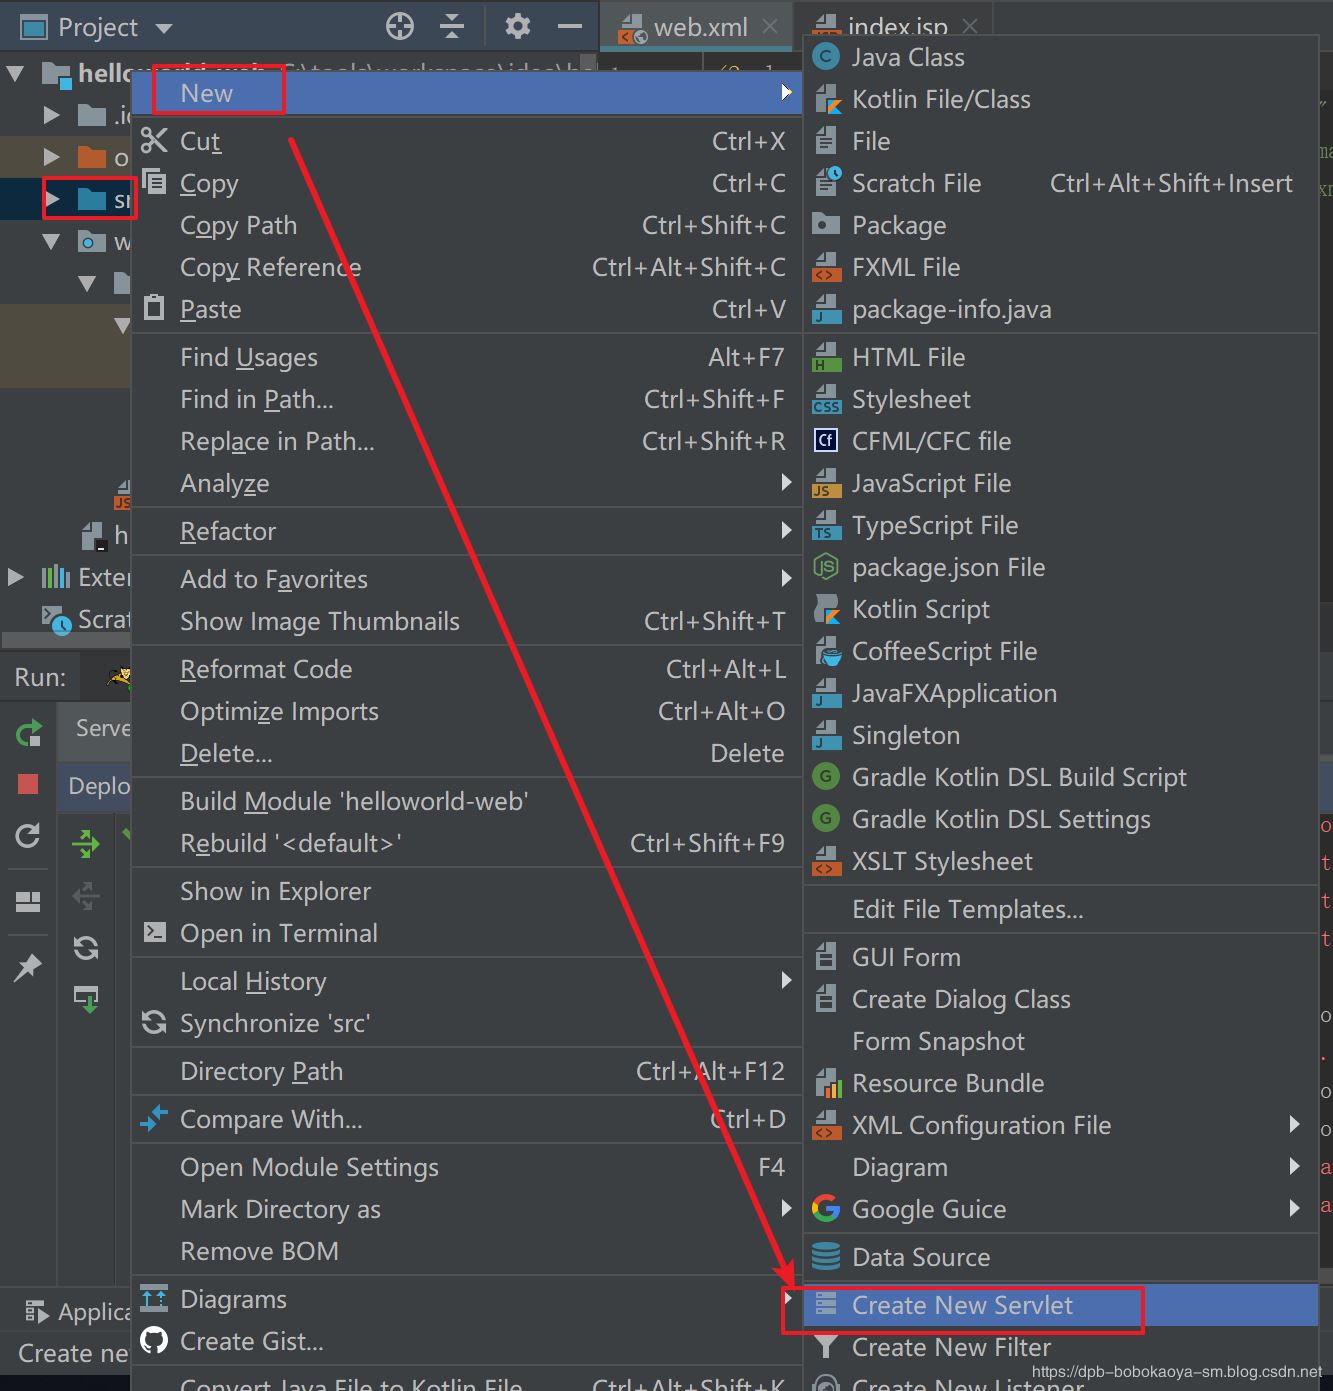Hide the Project panel with minimize icon
Image resolution: width=1333 pixels, height=1391 pixels.
coord(570,27)
